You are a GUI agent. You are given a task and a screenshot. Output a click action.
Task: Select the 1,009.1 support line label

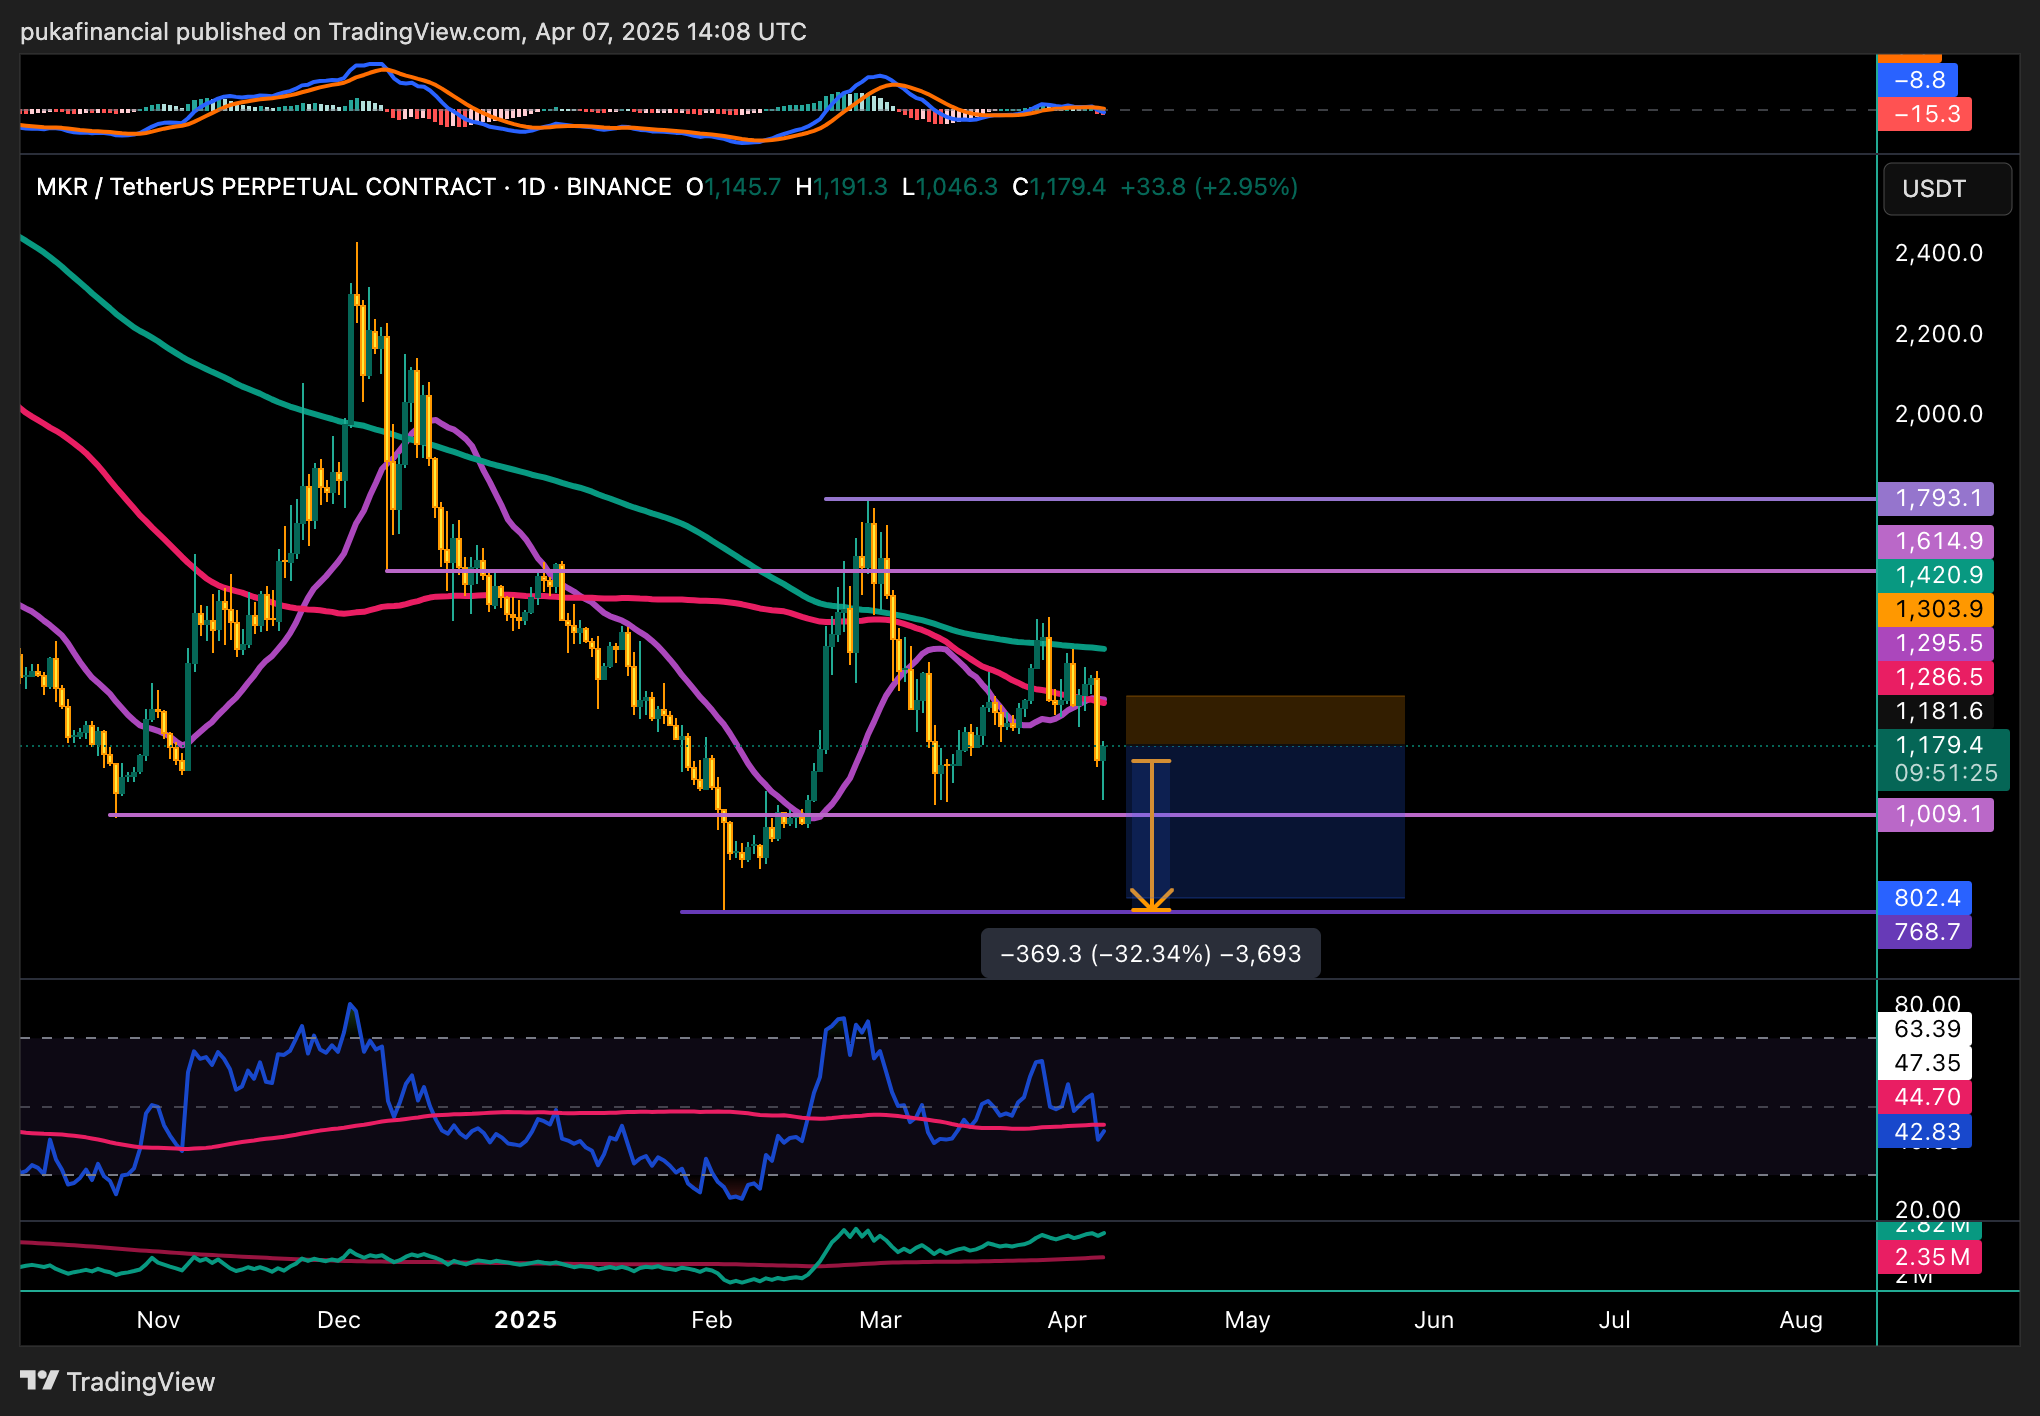1934,814
